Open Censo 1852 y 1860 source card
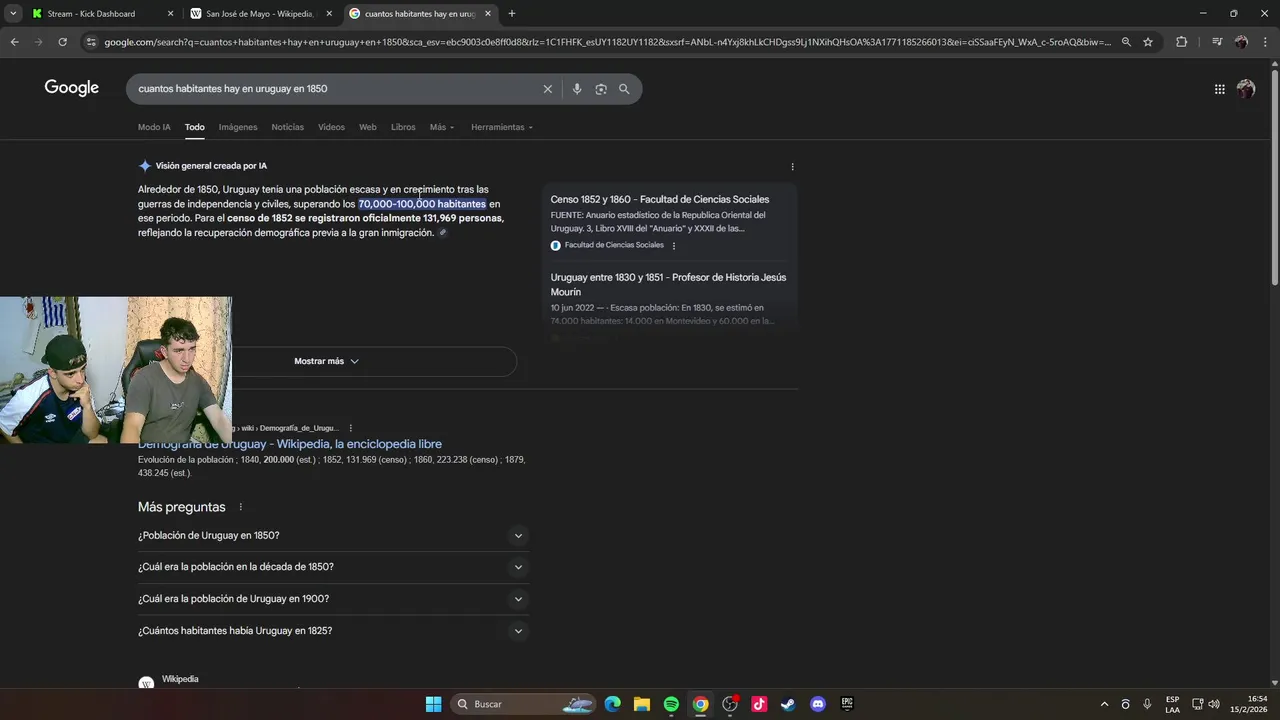1280x720 pixels. pos(660,199)
